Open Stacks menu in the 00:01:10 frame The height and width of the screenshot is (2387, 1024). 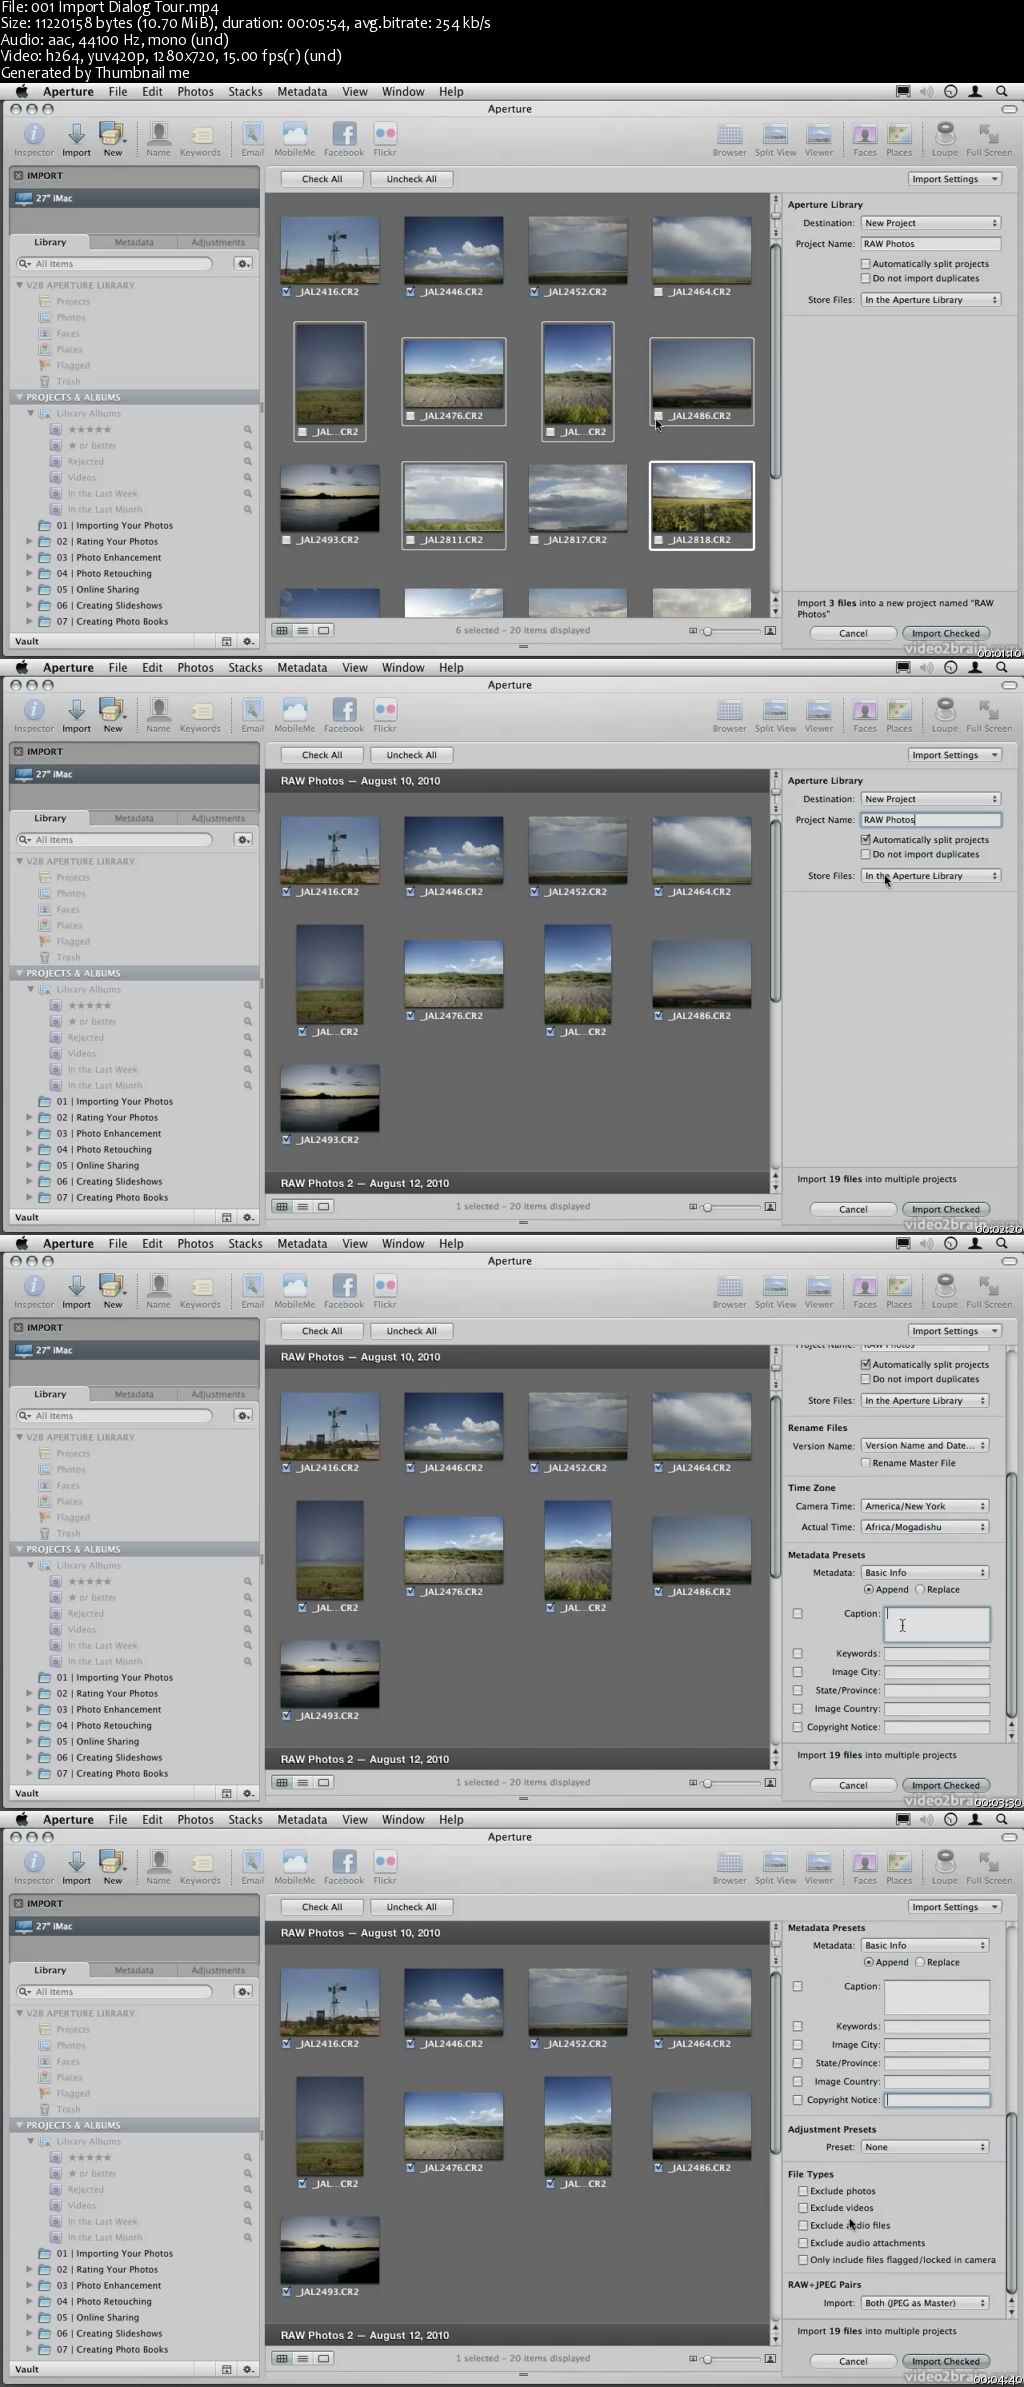click(245, 92)
